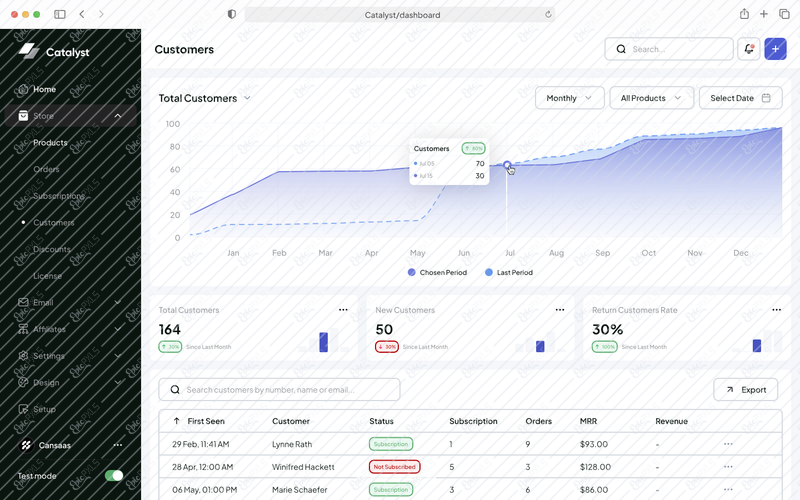Click Winifred Hackett customer name
This screenshot has height=500, width=800.
(x=303, y=467)
